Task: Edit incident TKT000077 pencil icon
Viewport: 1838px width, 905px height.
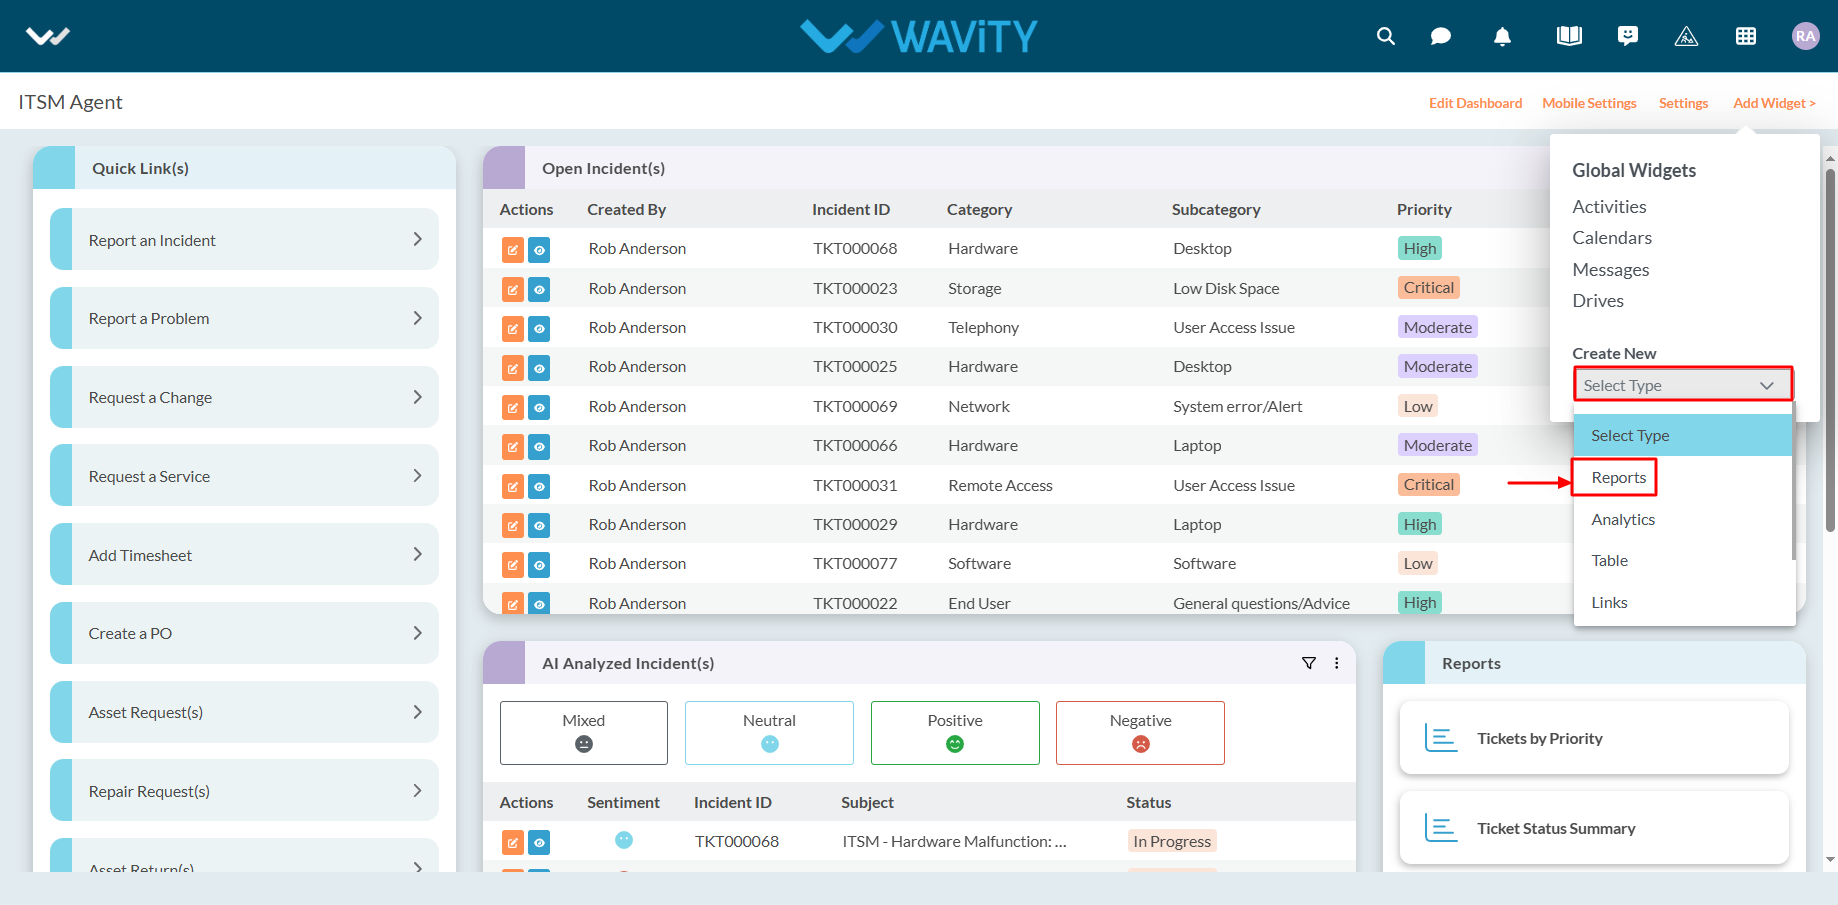Action: point(512,565)
